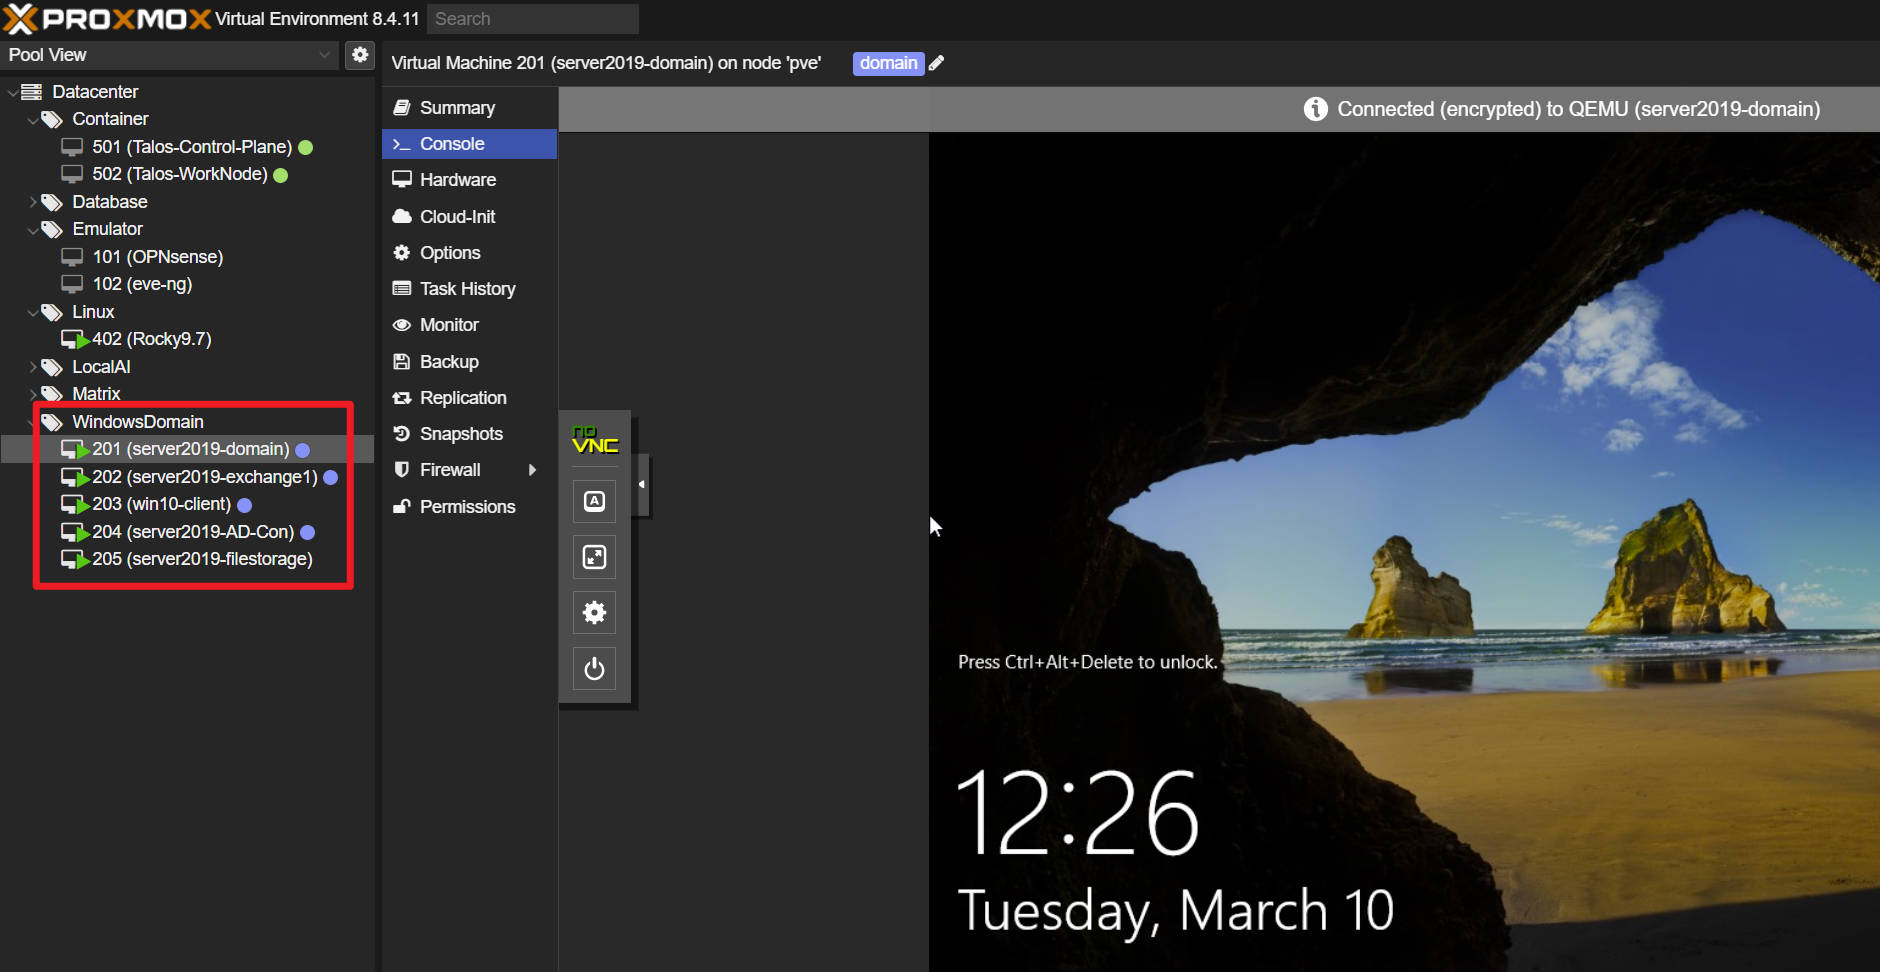Open noVNC extra keys panel
Image resolution: width=1880 pixels, height=972 pixels.
coord(594,501)
